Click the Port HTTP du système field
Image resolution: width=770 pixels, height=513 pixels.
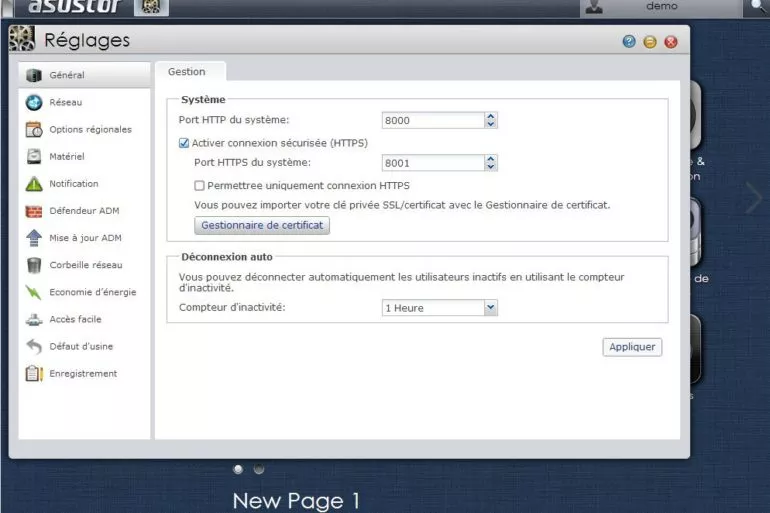(x=432, y=121)
